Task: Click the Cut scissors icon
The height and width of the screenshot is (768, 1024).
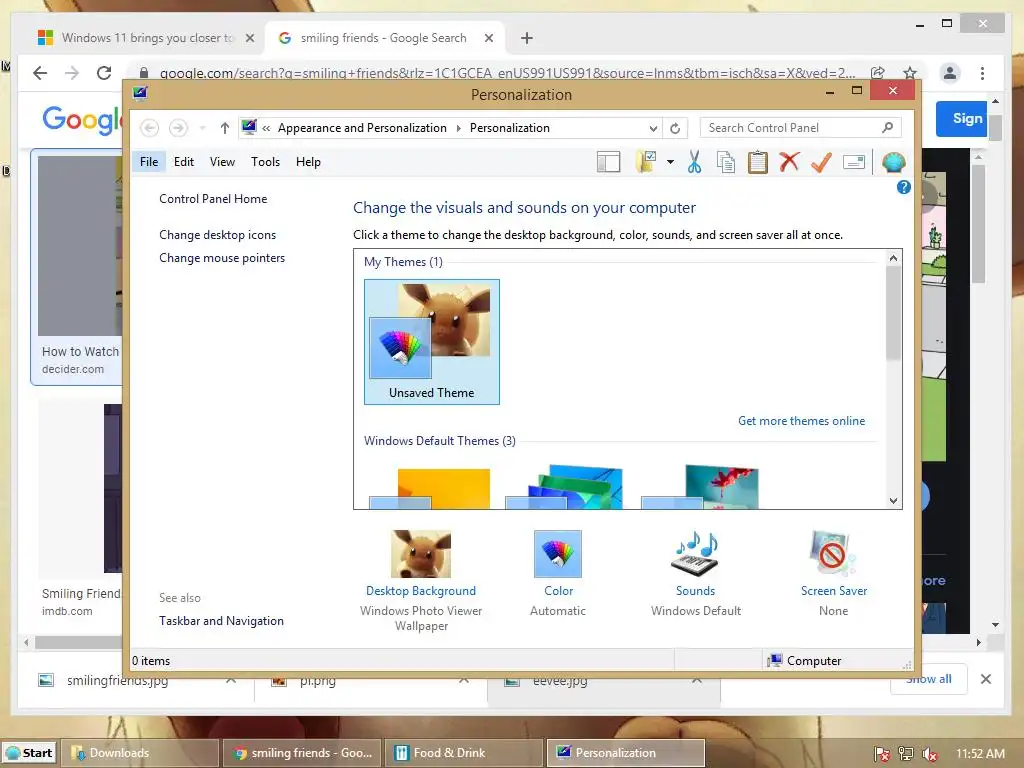Action: (x=694, y=162)
